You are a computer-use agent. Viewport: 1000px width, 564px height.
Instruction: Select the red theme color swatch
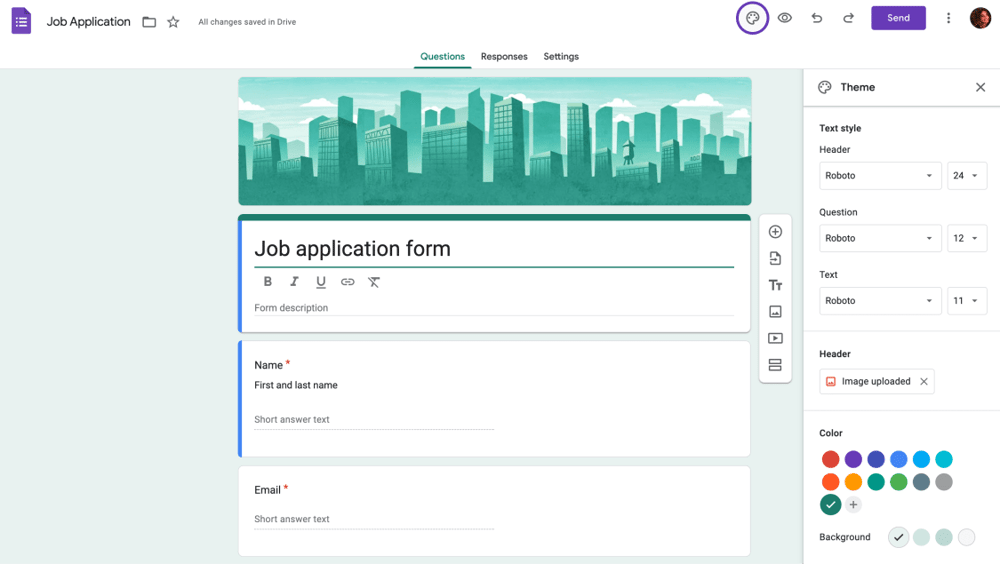pyautogui.click(x=830, y=460)
